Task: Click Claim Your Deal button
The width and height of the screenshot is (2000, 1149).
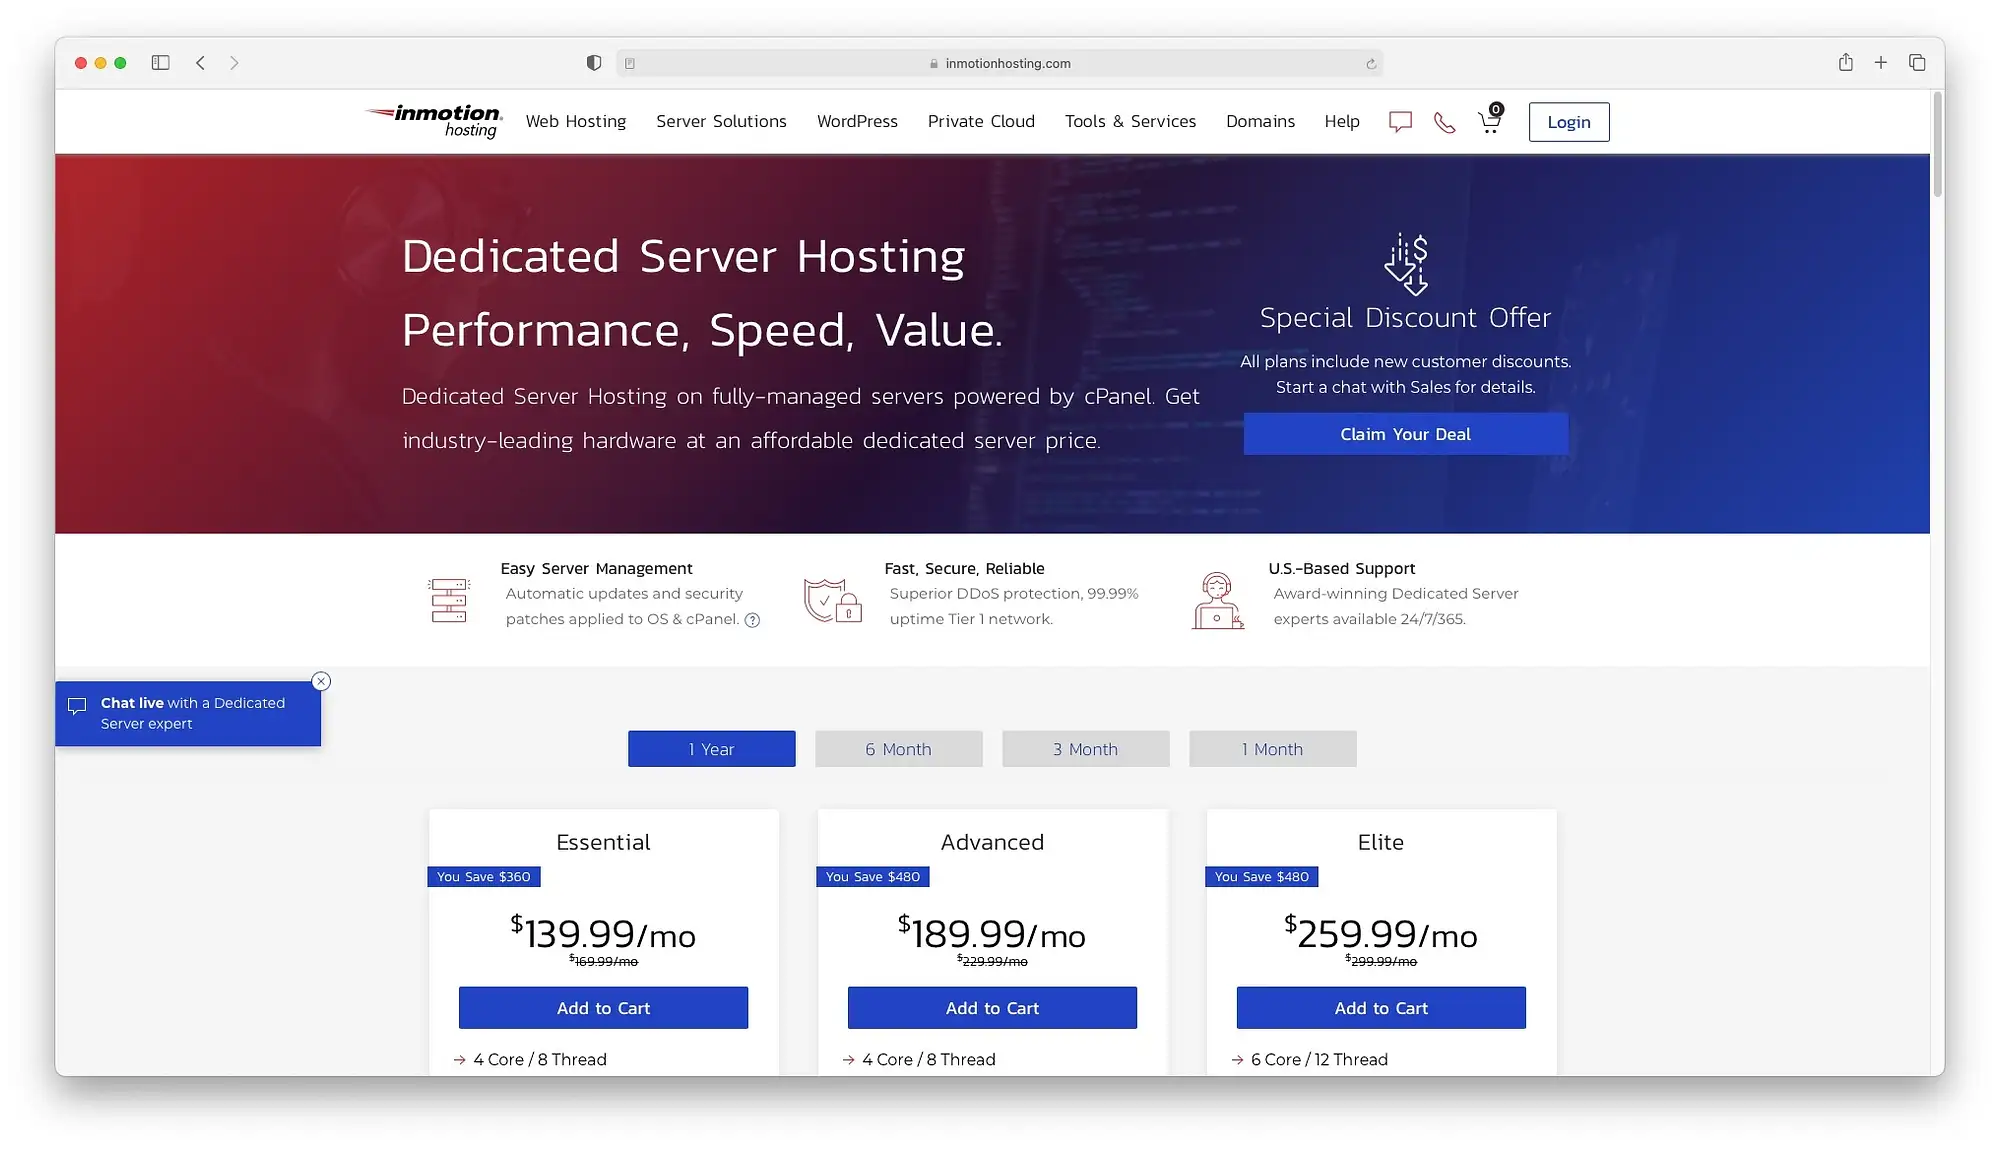Action: (1405, 434)
